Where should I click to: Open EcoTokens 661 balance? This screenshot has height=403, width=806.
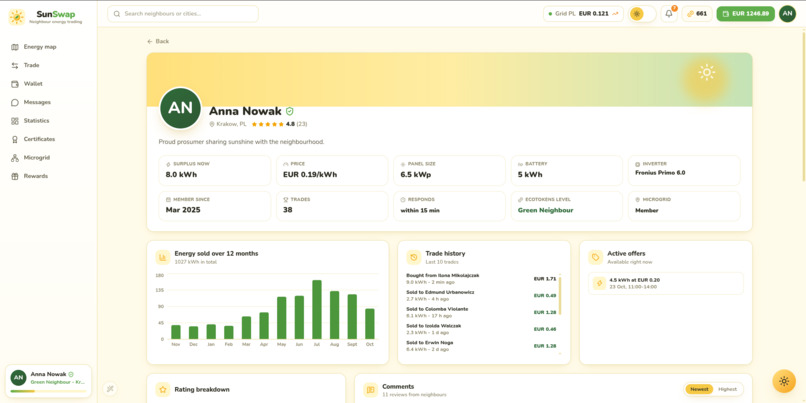(697, 14)
